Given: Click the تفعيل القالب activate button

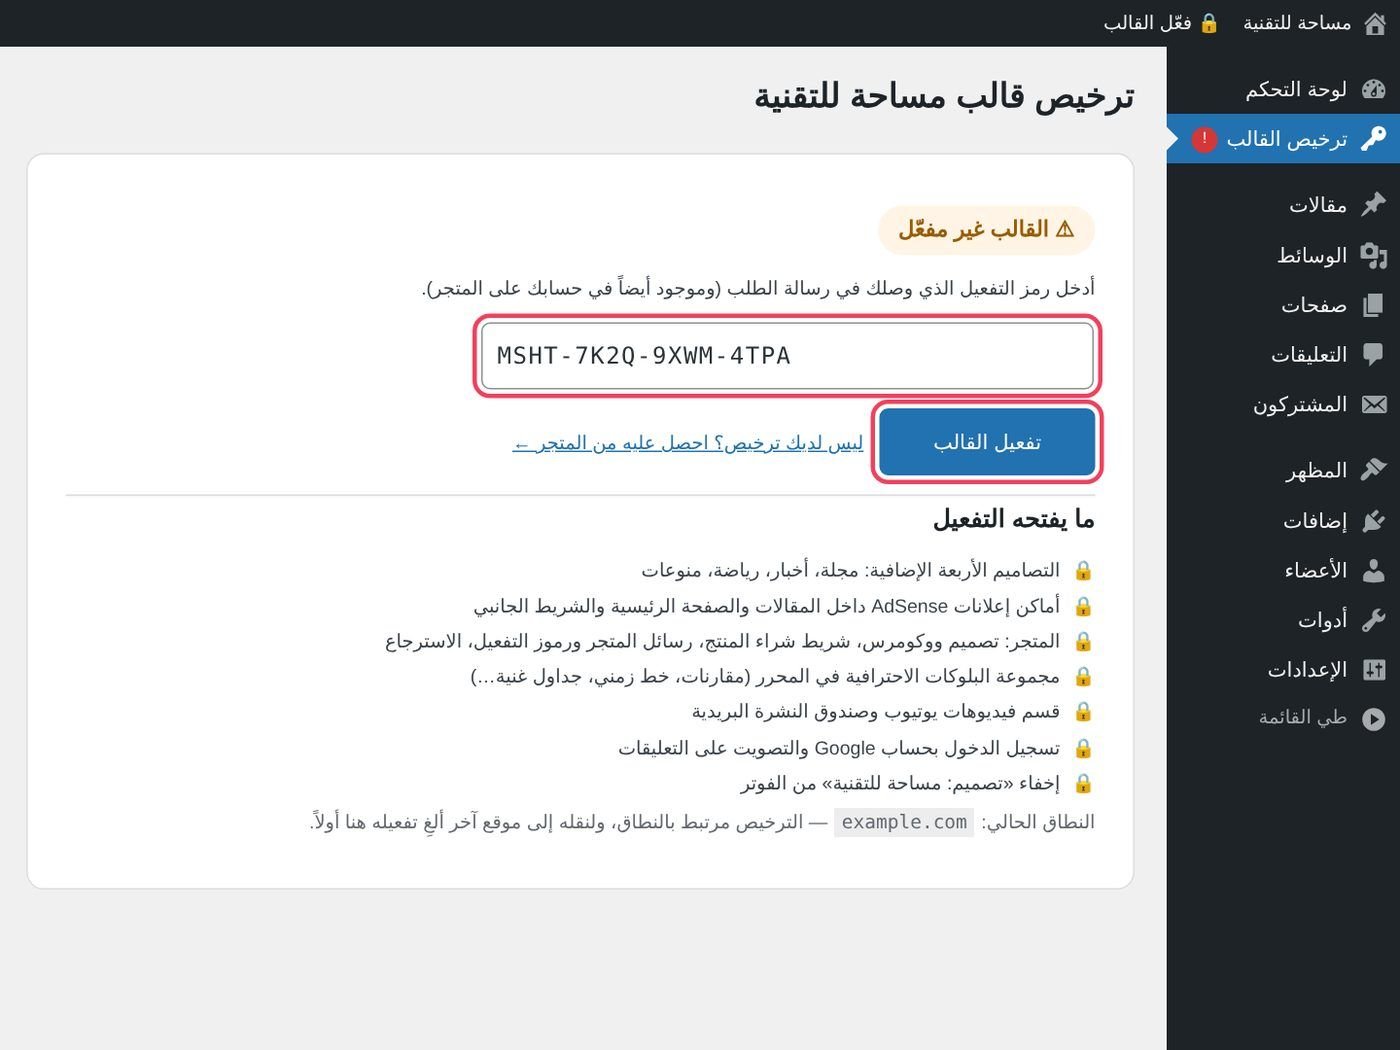Looking at the screenshot, I should [987, 442].
